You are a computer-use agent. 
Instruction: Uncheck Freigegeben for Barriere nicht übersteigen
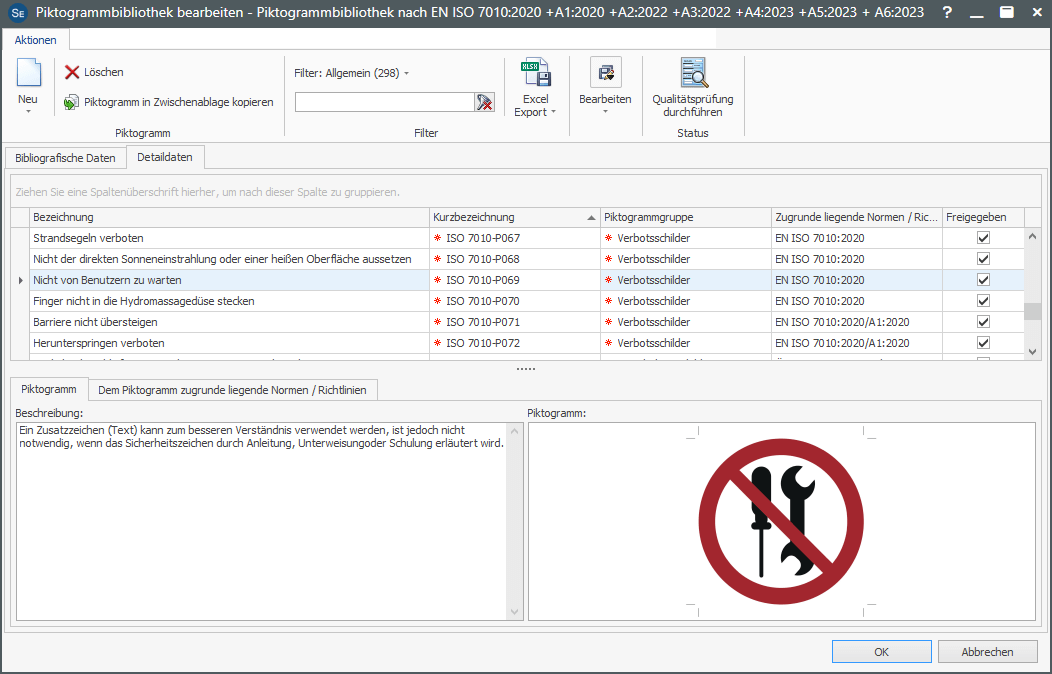coord(983,322)
